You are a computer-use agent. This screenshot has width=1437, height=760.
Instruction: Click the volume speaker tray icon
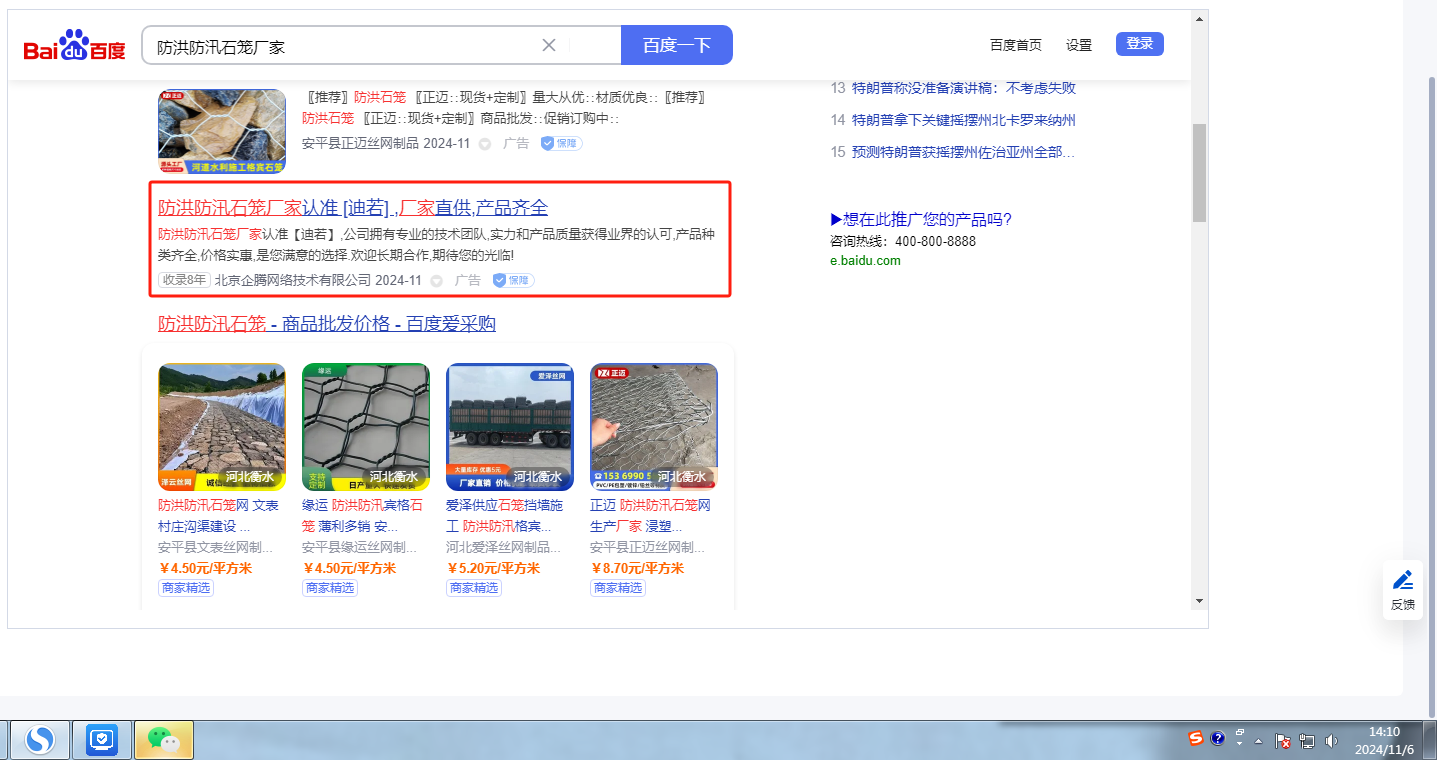point(1331,741)
